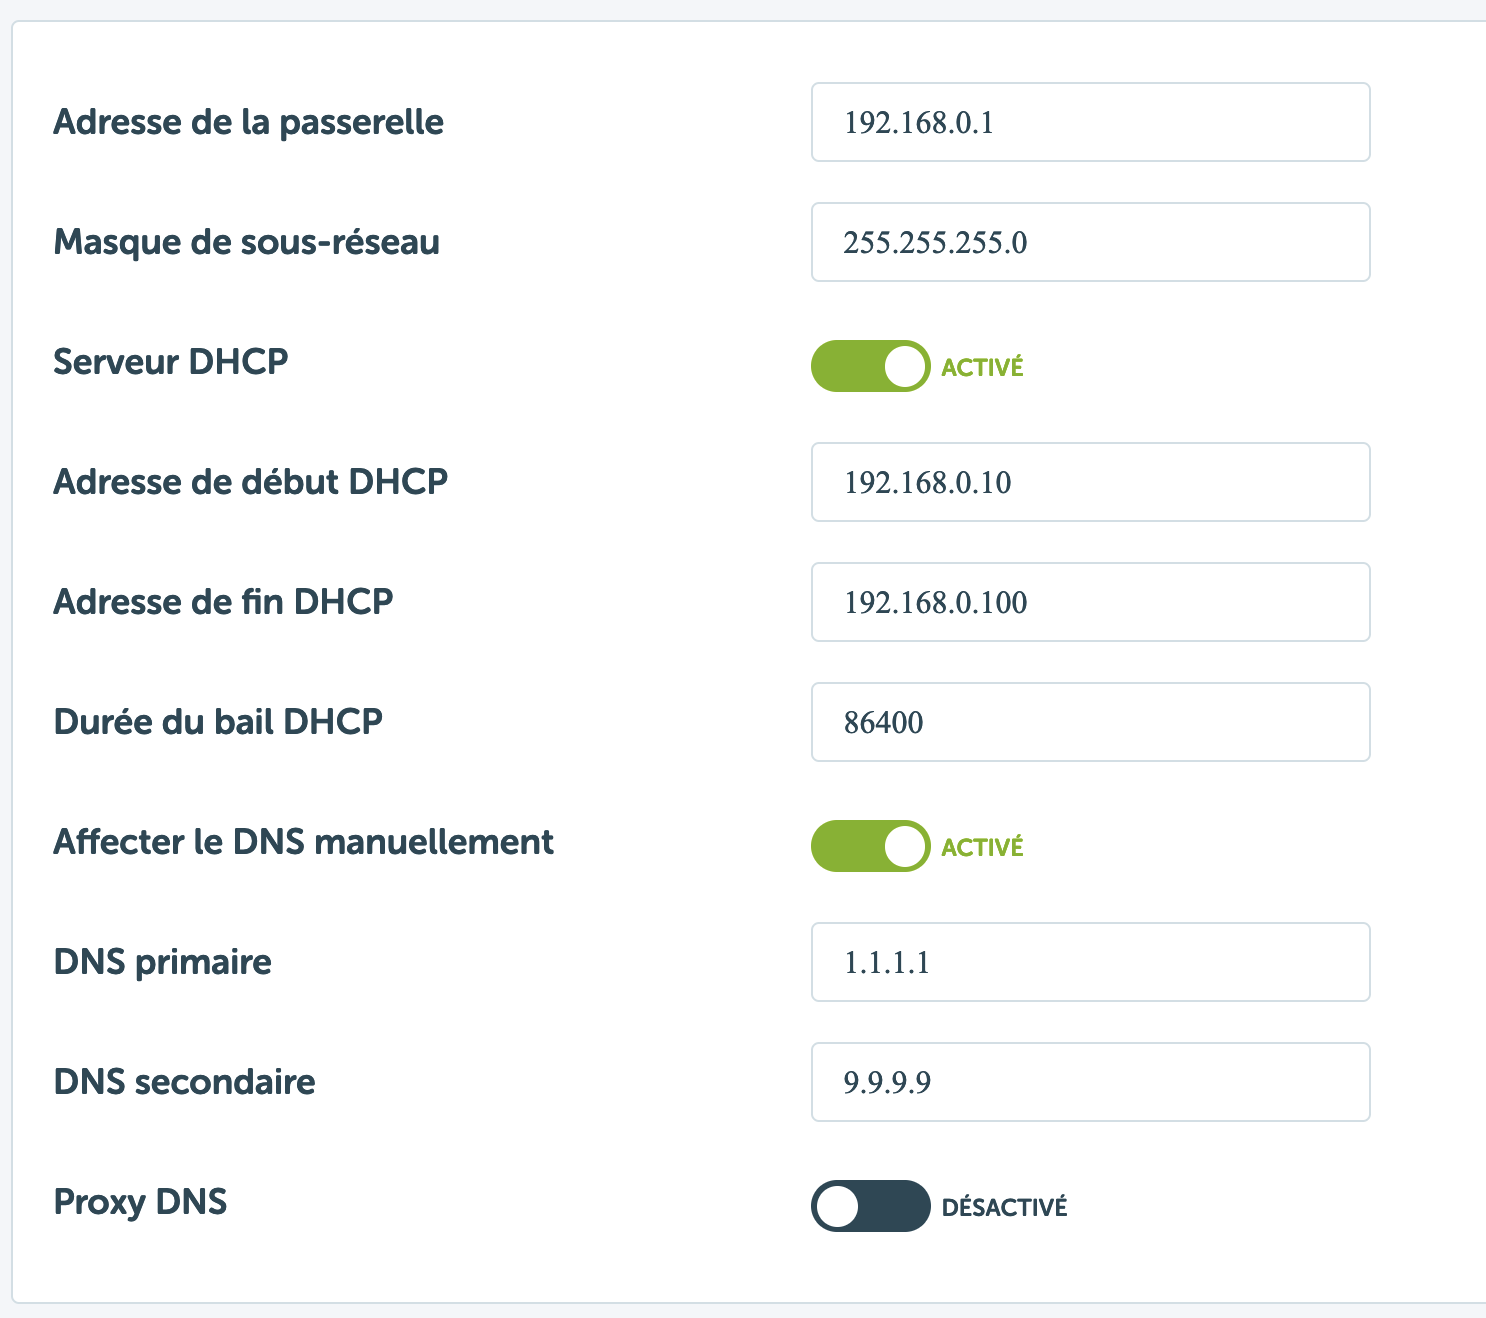This screenshot has width=1486, height=1318.
Task: Select the Adresse de fin DHCP field
Action: [x=1090, y=602]
